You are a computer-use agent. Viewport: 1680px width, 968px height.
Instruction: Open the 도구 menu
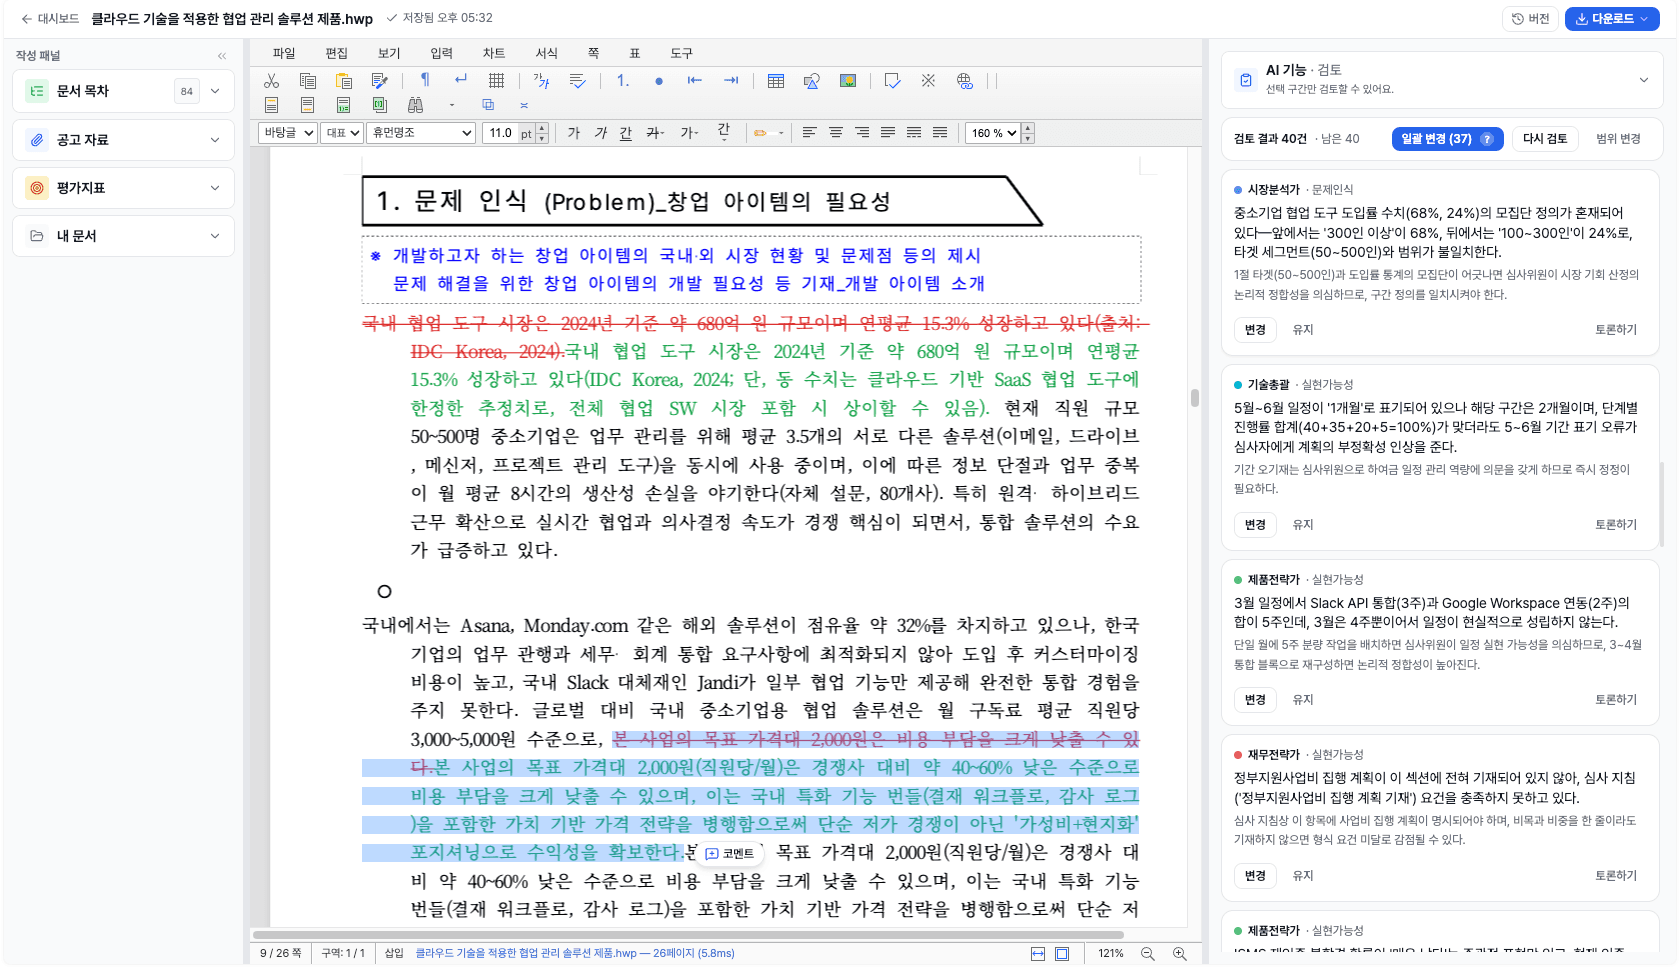(x=682, y=53)
